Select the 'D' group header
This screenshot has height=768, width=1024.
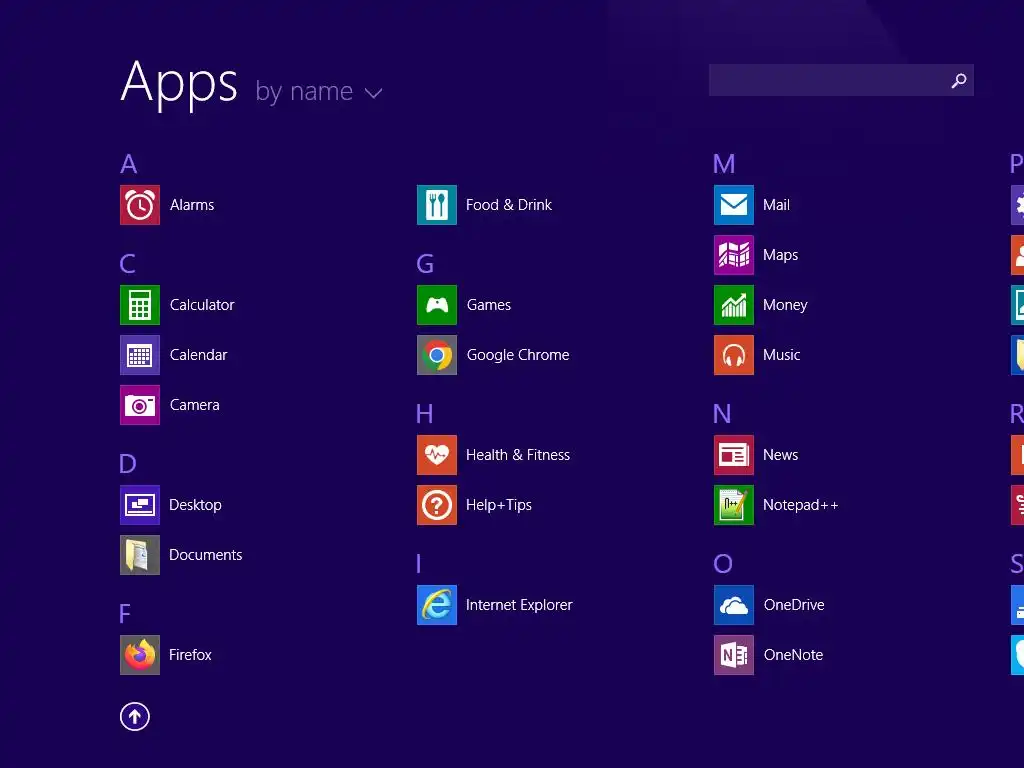pyautogui.click(x=128, y=464)
